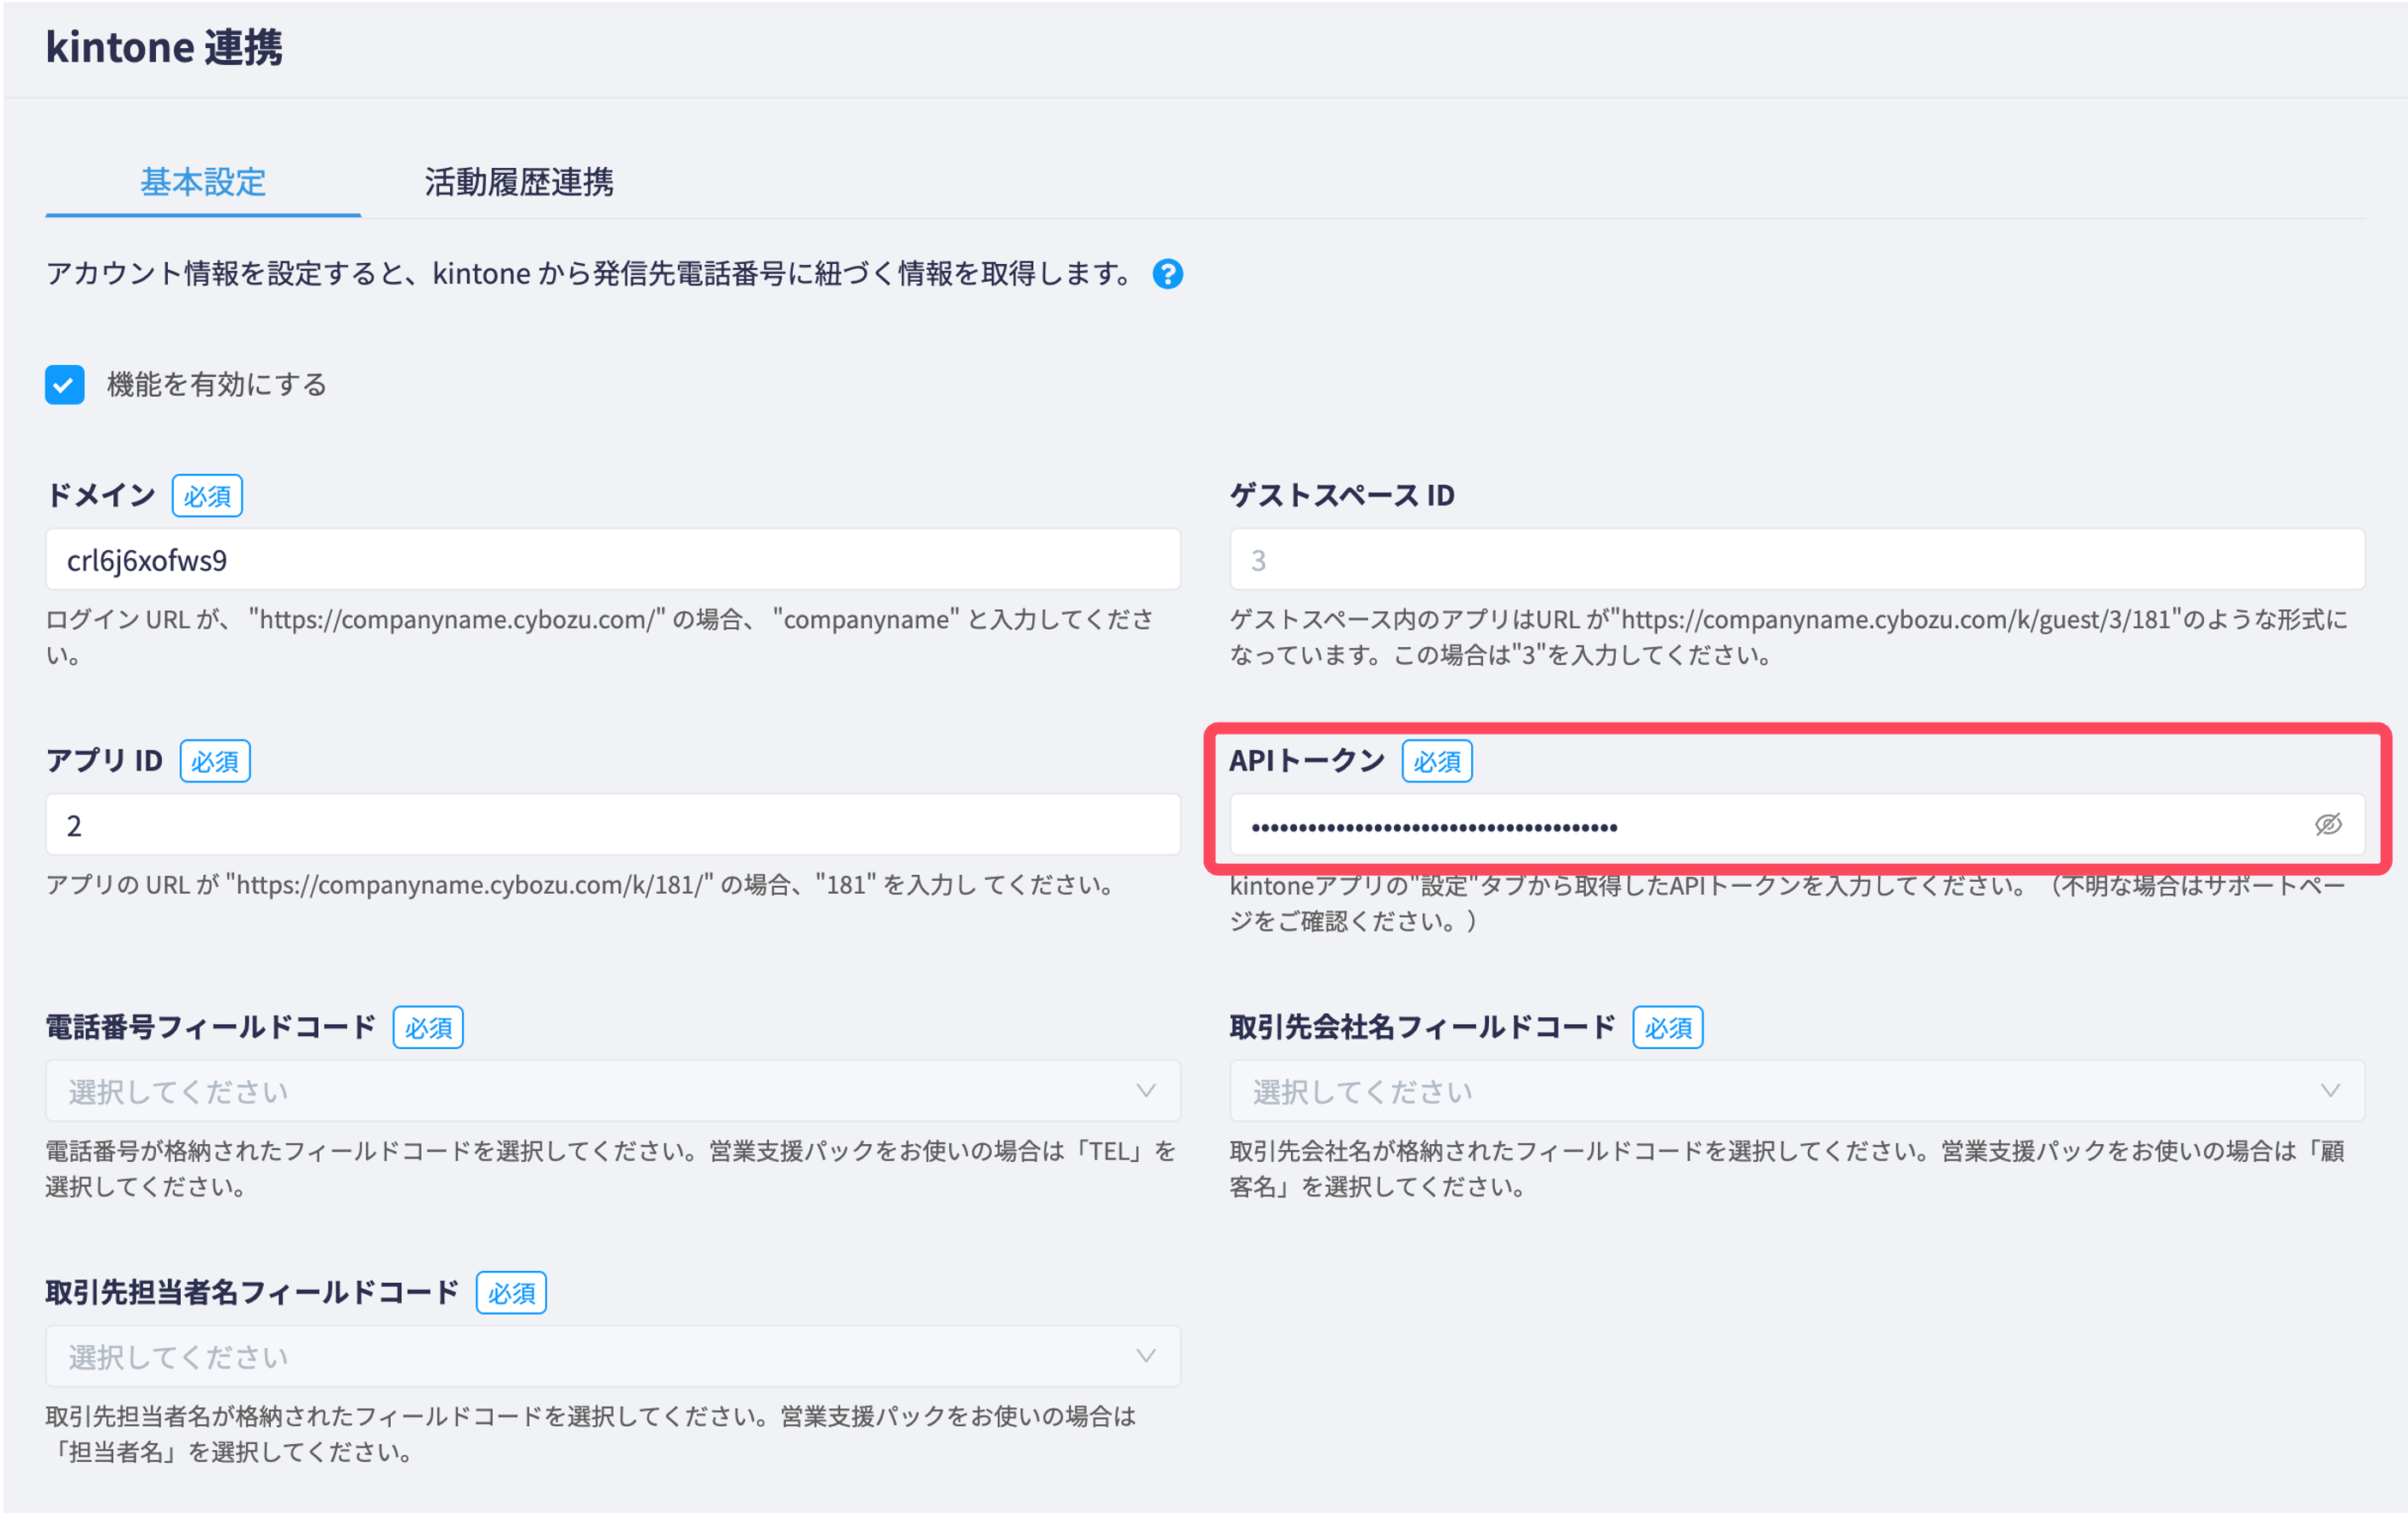
Task: Click the 機能を有効にする label text
Action: (x=217, y=384)
